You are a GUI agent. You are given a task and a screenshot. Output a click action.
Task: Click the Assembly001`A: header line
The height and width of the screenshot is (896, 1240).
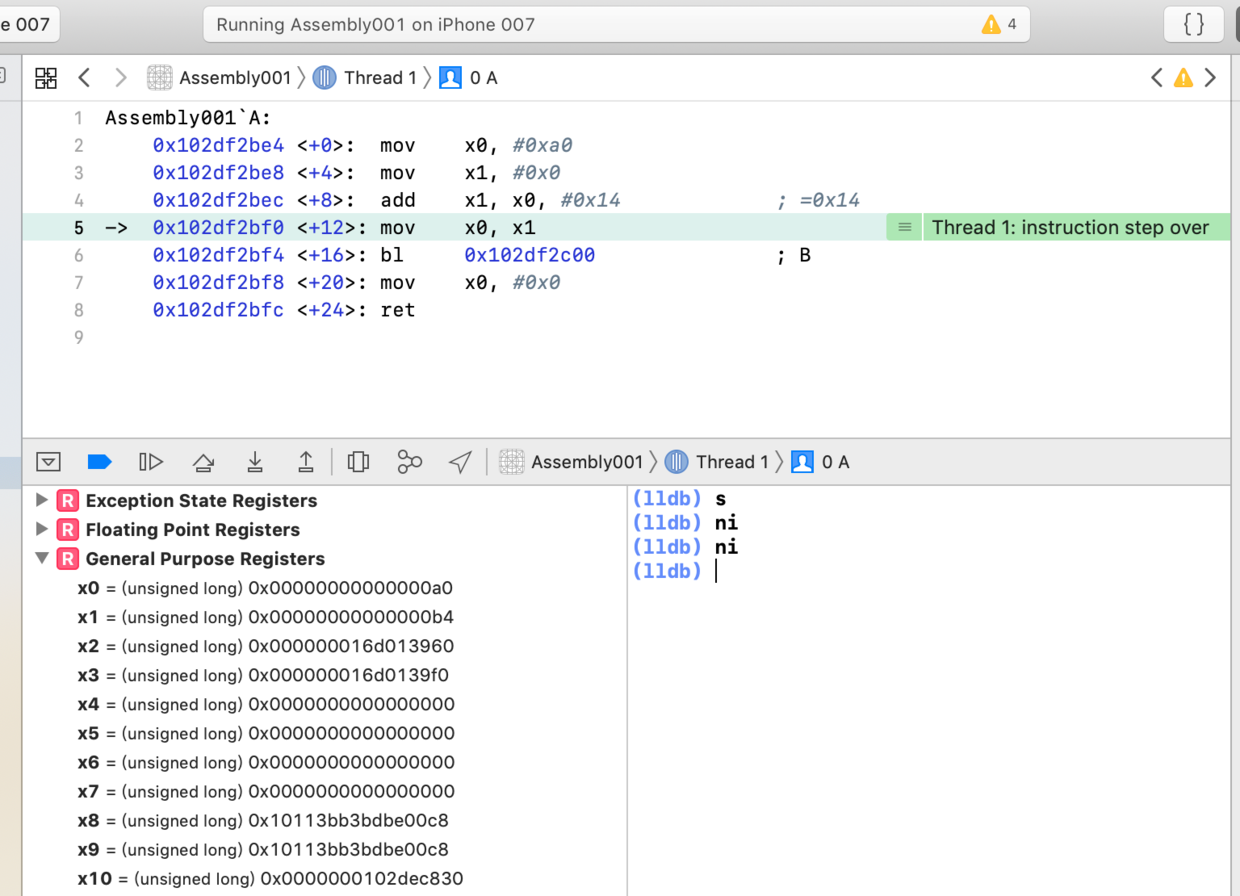pyautogui.click(x=188, y=118)
